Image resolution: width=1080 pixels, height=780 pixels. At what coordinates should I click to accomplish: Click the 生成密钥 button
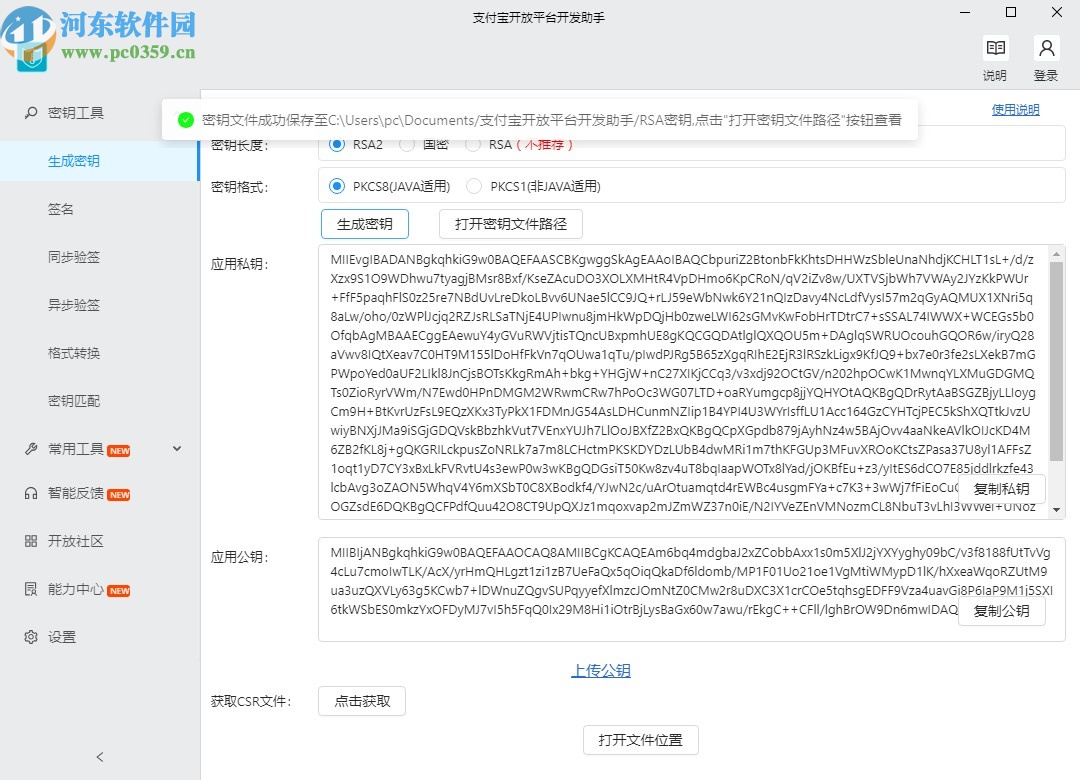[x=365, y=224]
